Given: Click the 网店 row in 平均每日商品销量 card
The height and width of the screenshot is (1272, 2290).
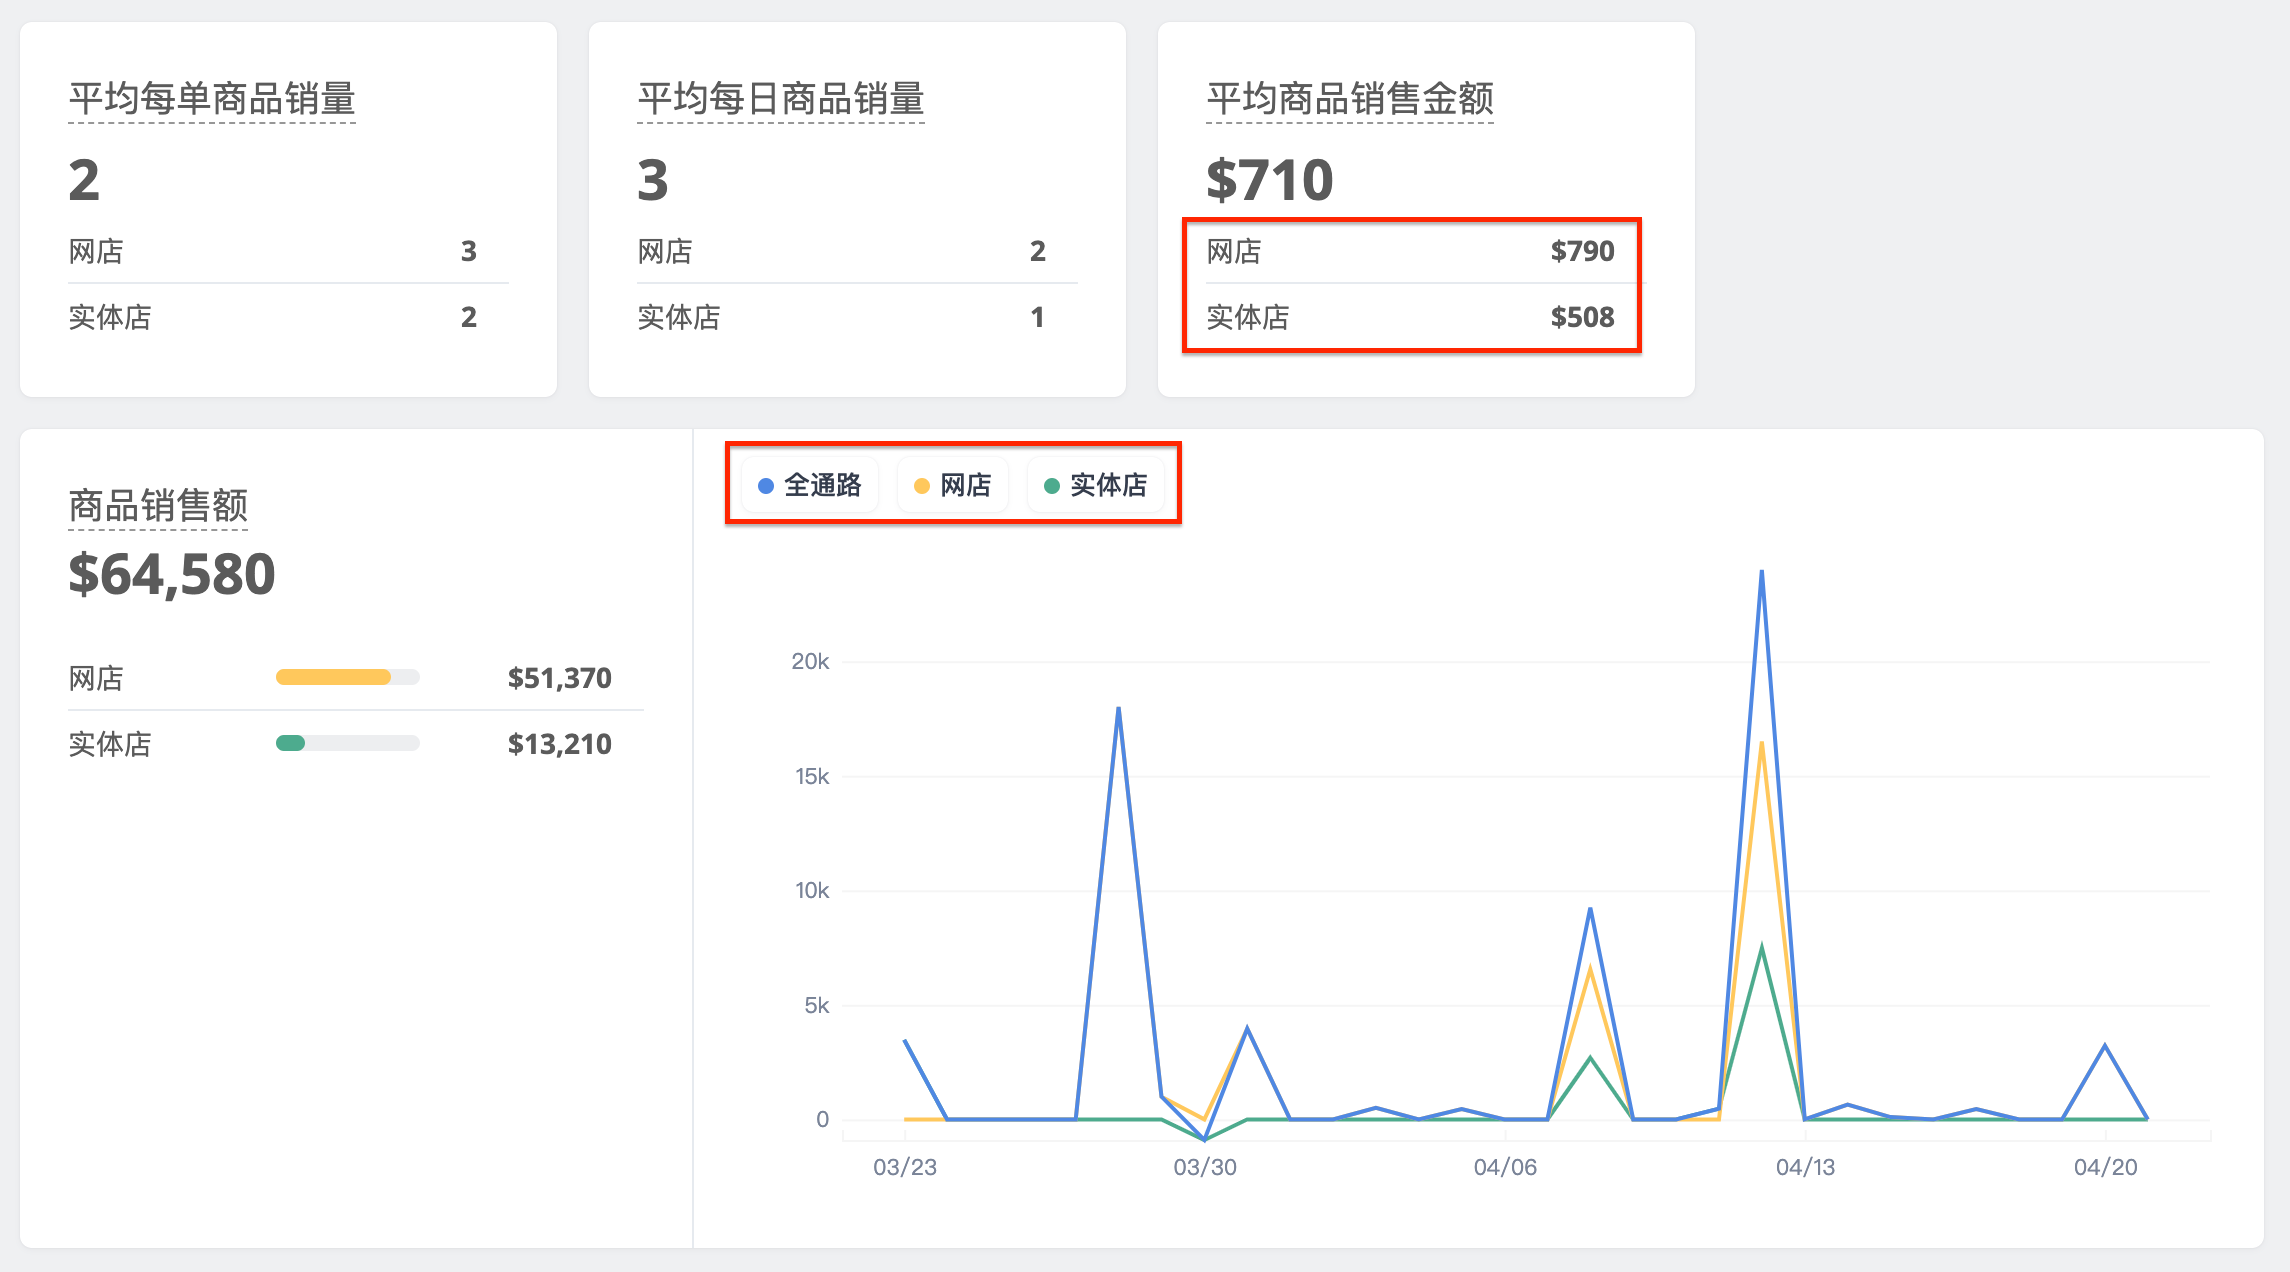Looking at the screenshot, I should coord(857,251).
